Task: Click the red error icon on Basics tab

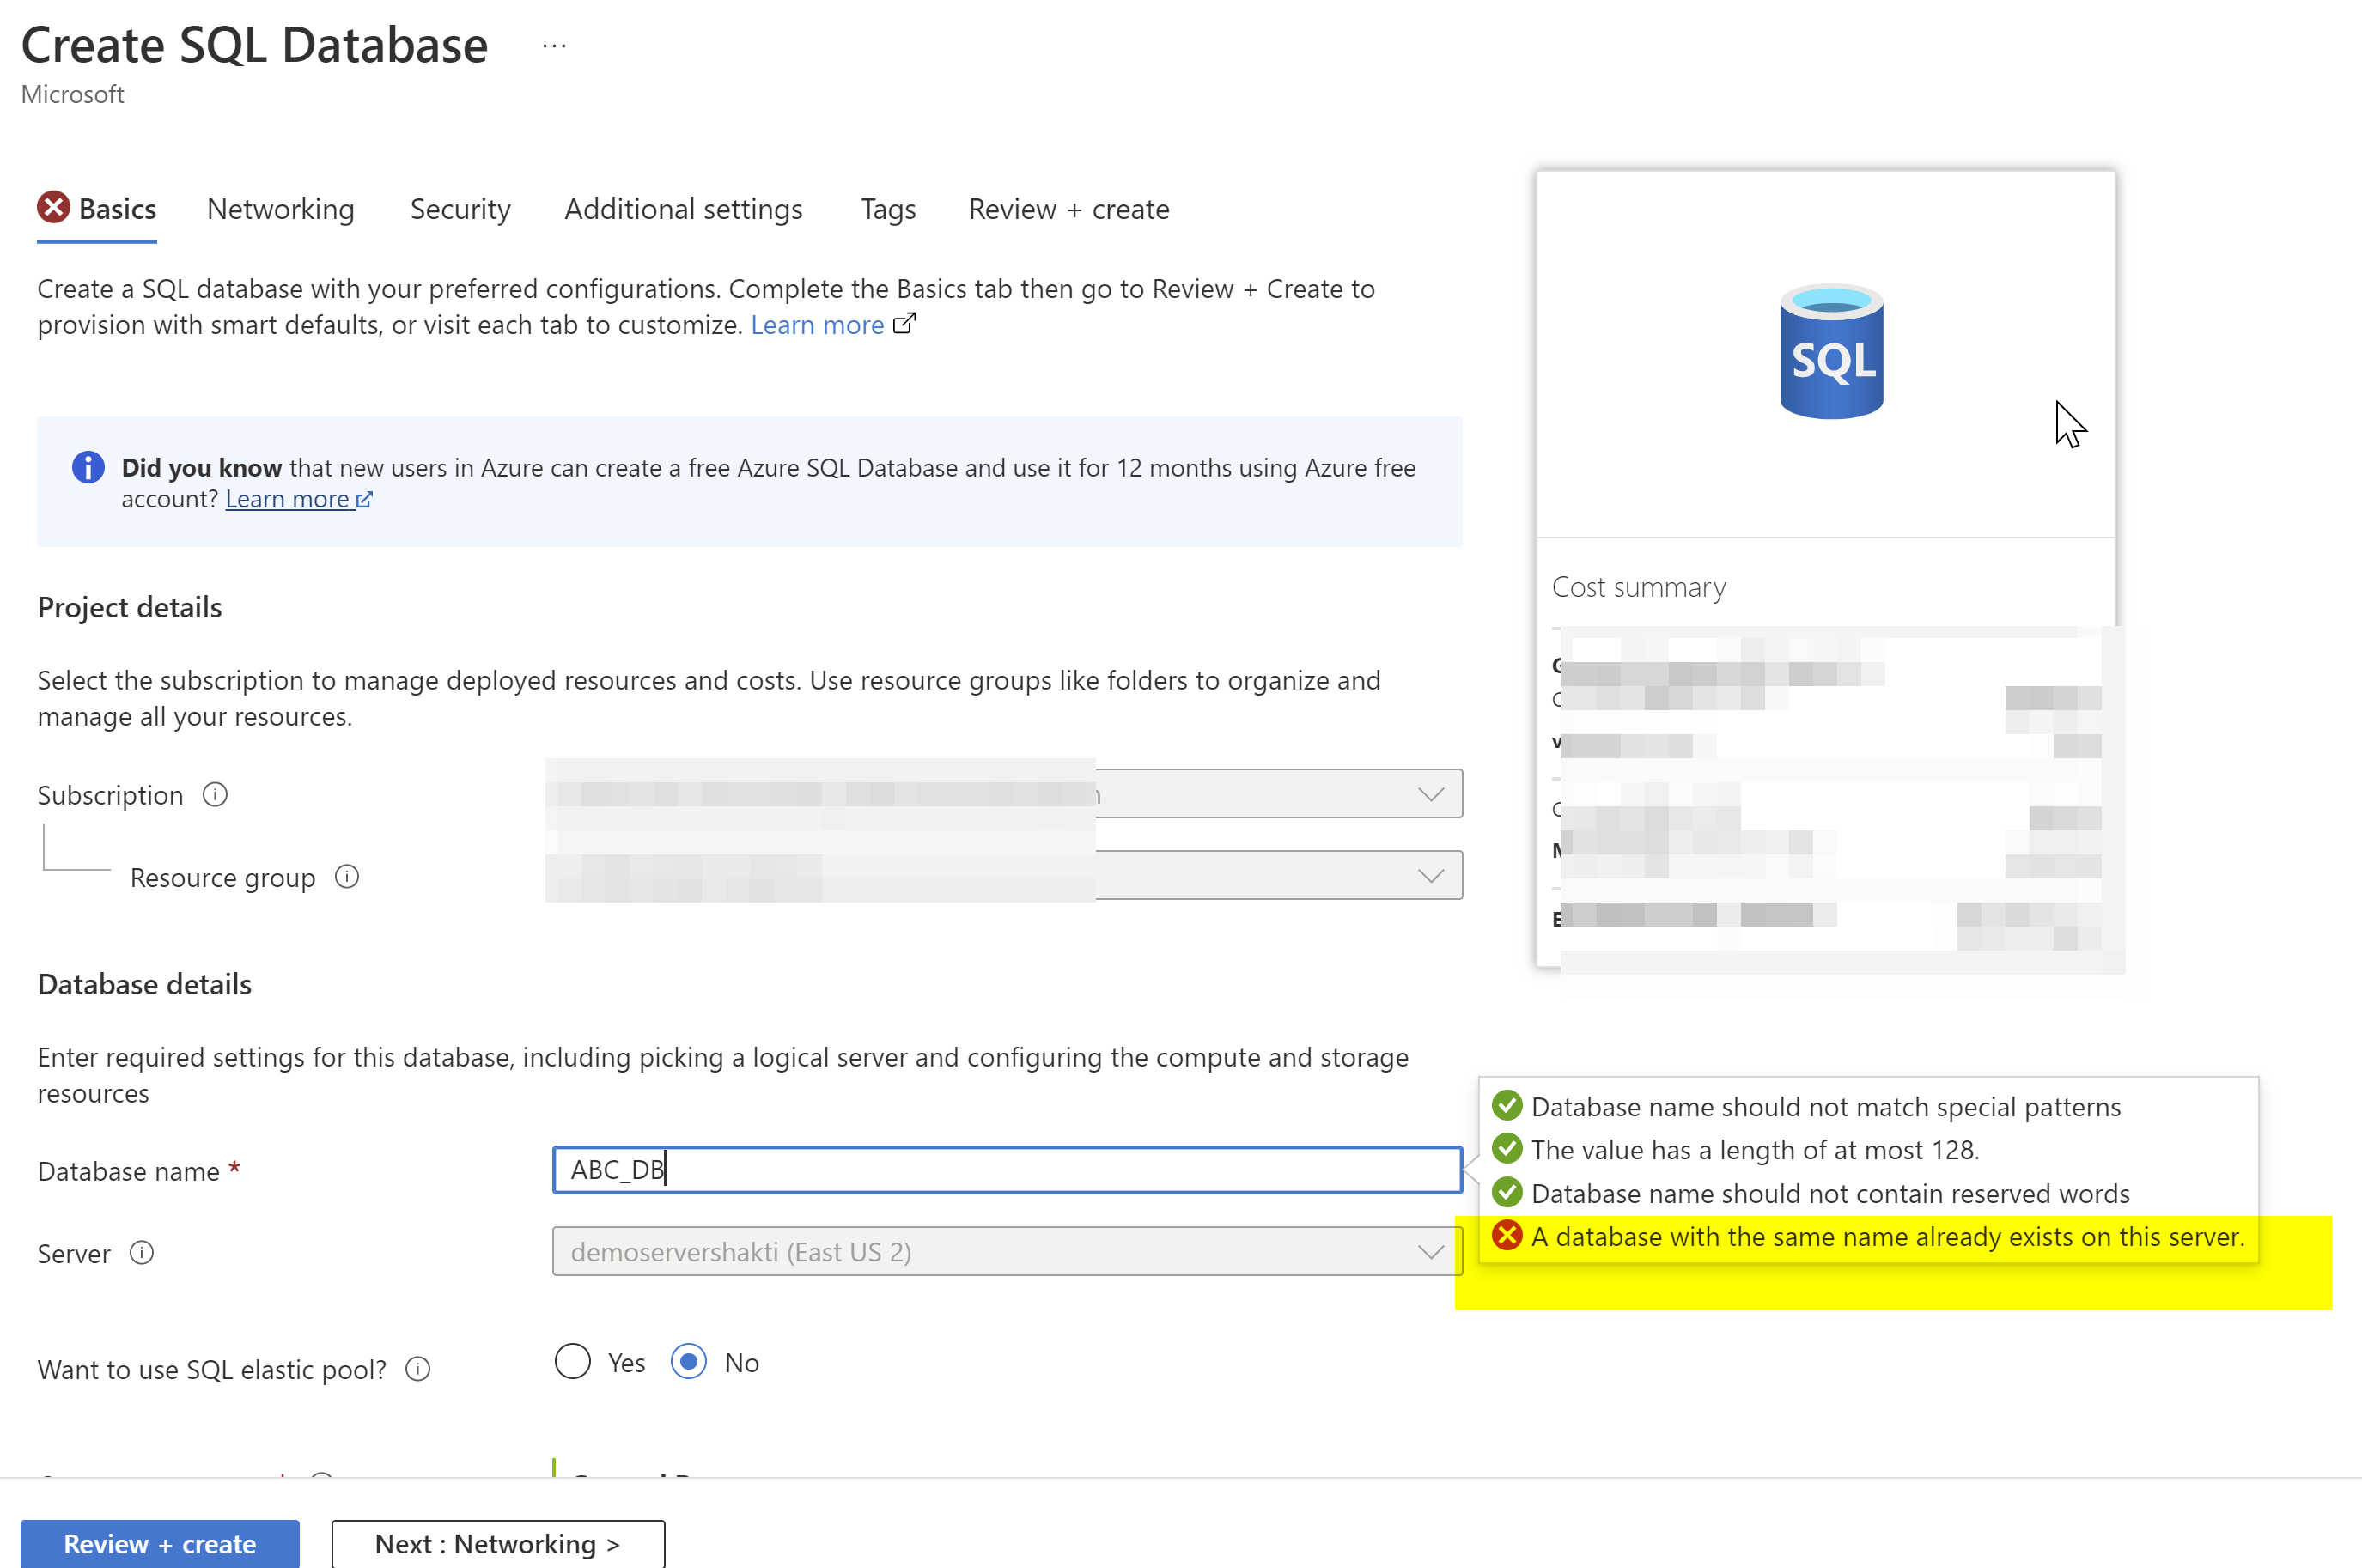Action: click(54, 208)
